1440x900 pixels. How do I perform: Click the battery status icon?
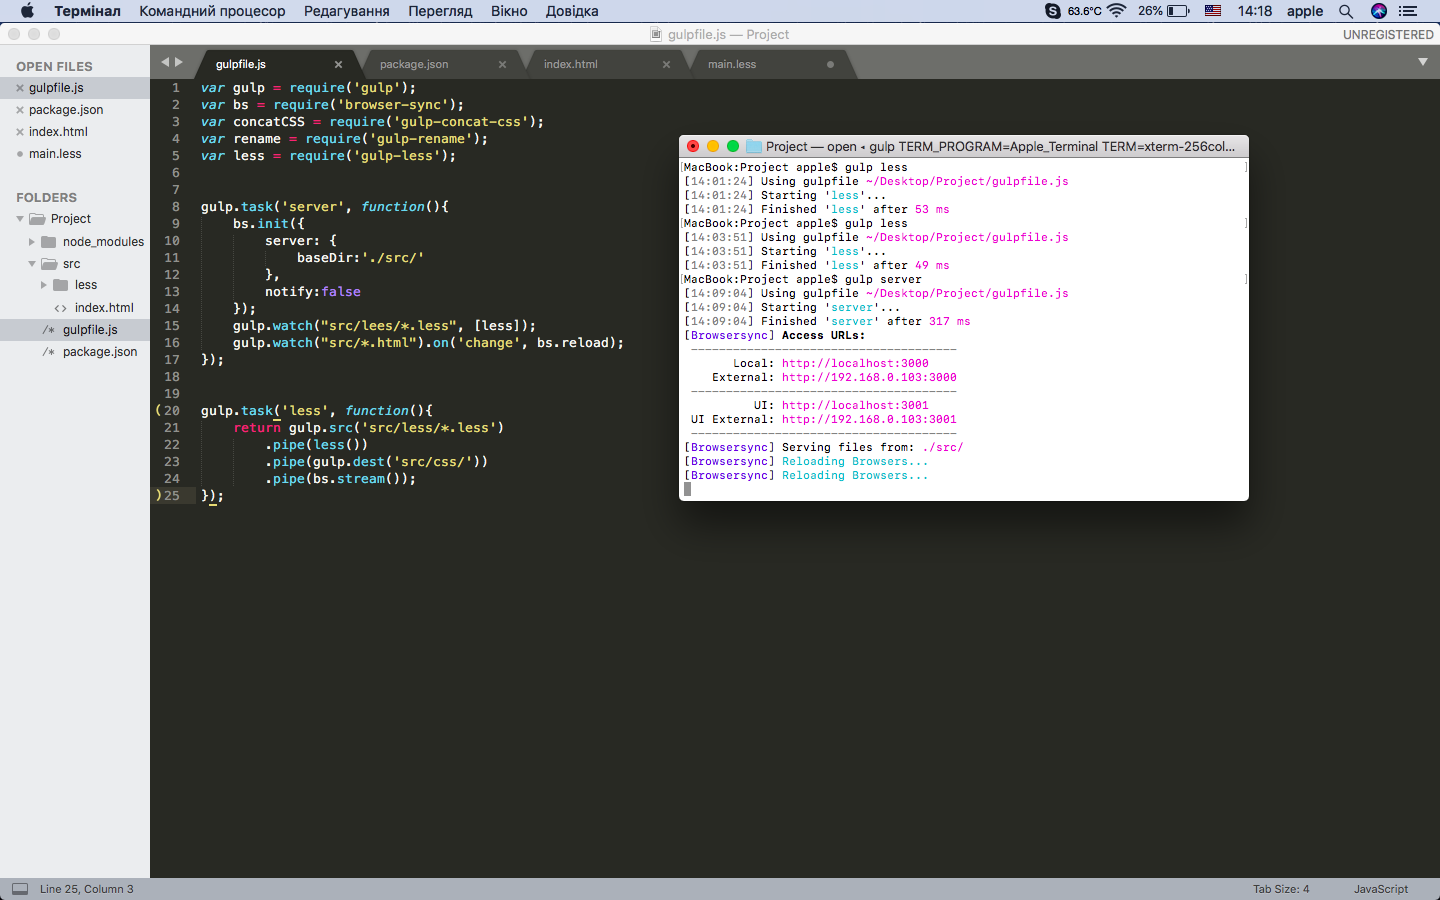click(x=1178, y=11)
